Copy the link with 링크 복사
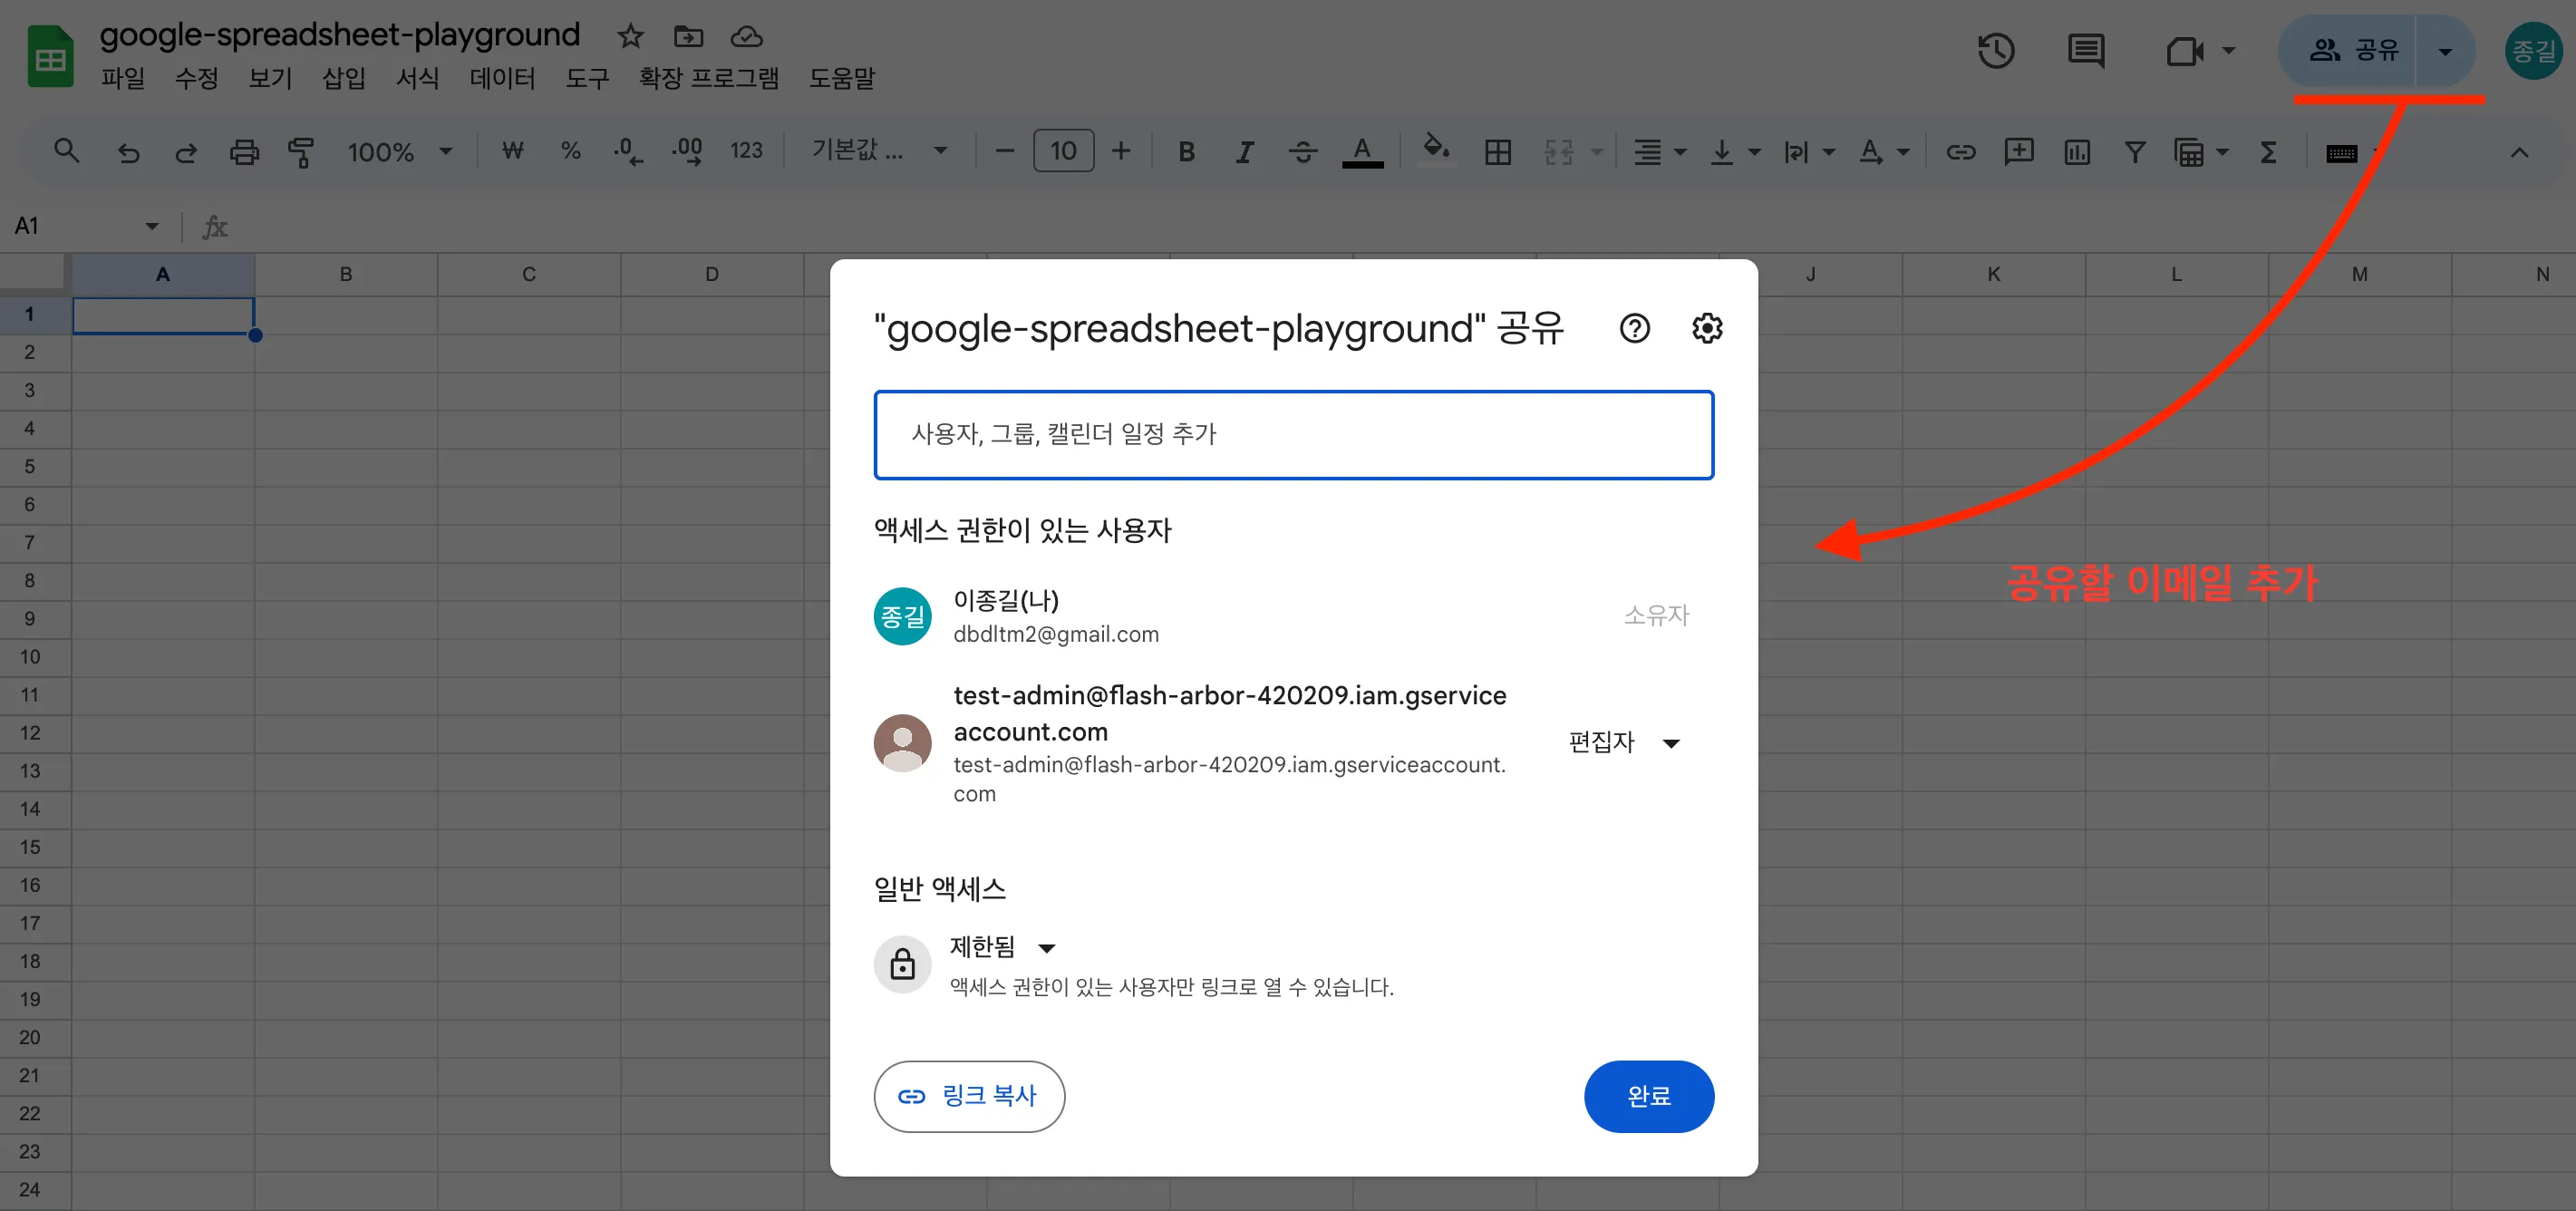2576x1211 pixels. click(x=968, y=1096)
